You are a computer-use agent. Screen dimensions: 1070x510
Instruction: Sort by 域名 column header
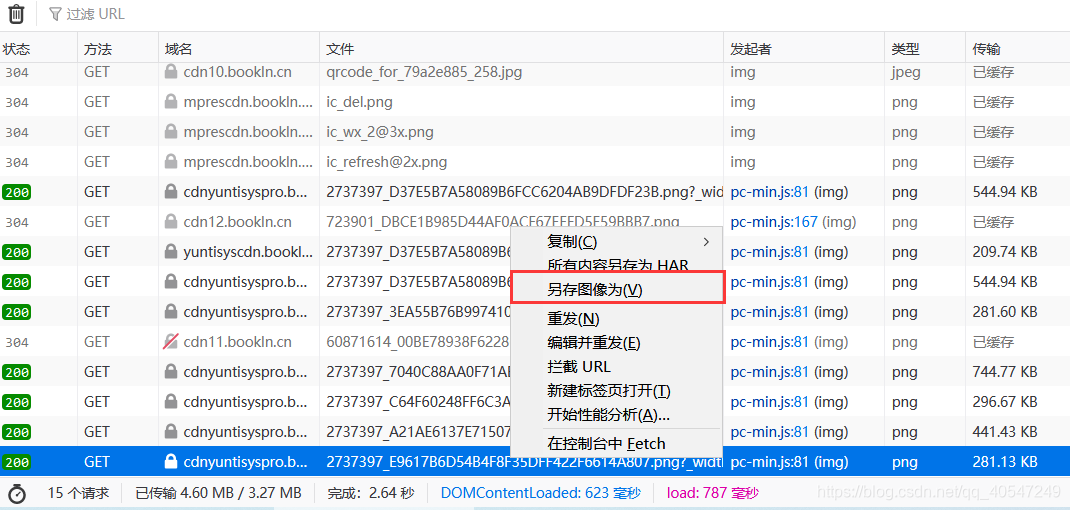[239, 49]
